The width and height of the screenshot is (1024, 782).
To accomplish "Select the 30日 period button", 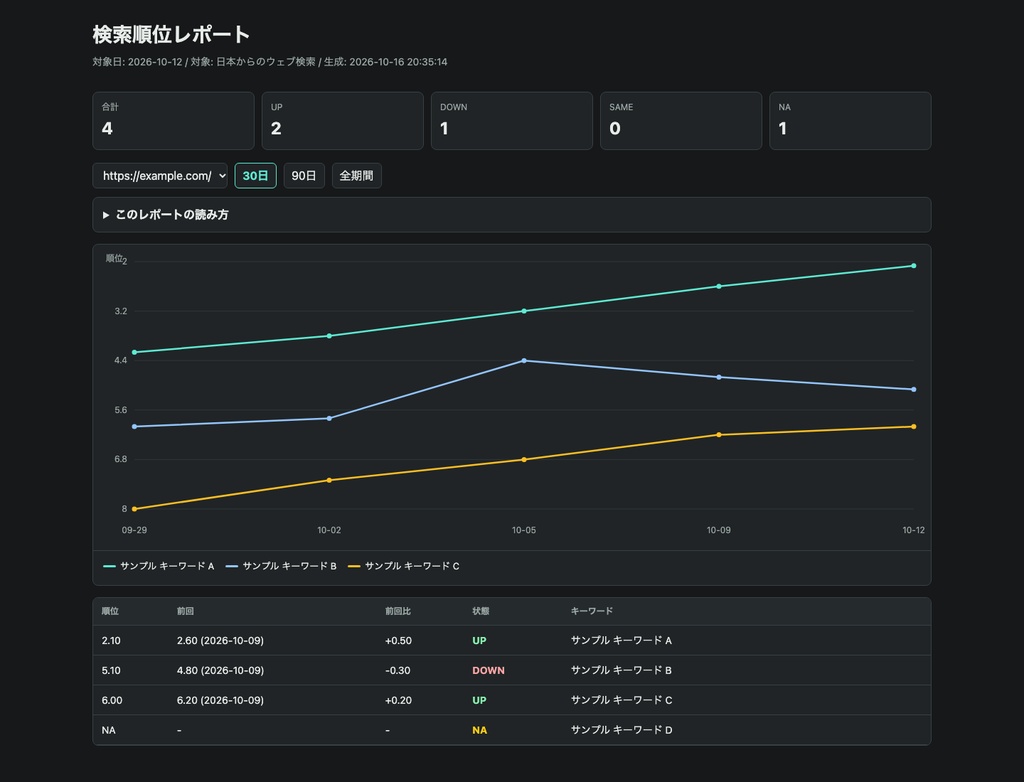I will click(x=255, y=176).
